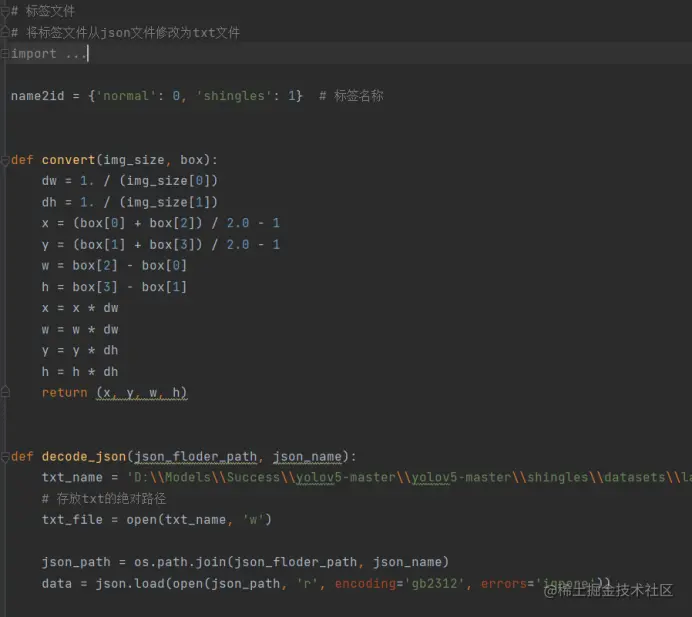Click the line 'h = h * dh'
The width and height of the screenshot is (692, 617).
tap(80, 372)
